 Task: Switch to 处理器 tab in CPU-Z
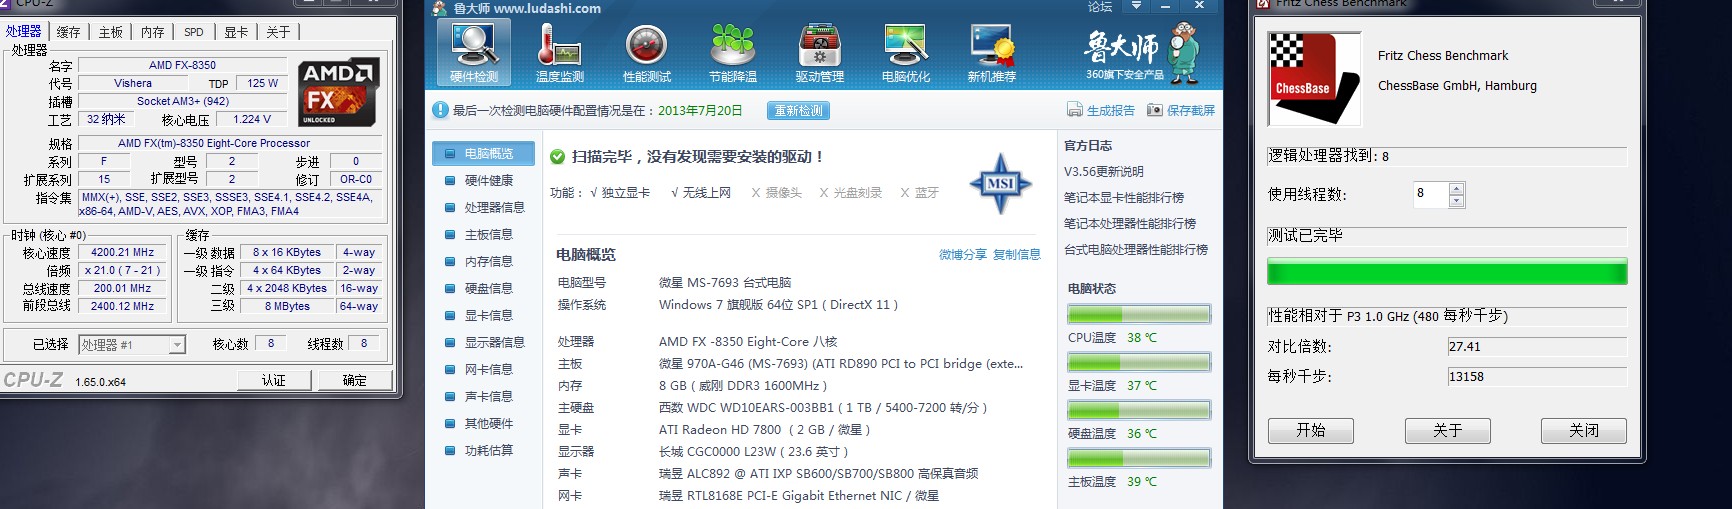point(24,31)
